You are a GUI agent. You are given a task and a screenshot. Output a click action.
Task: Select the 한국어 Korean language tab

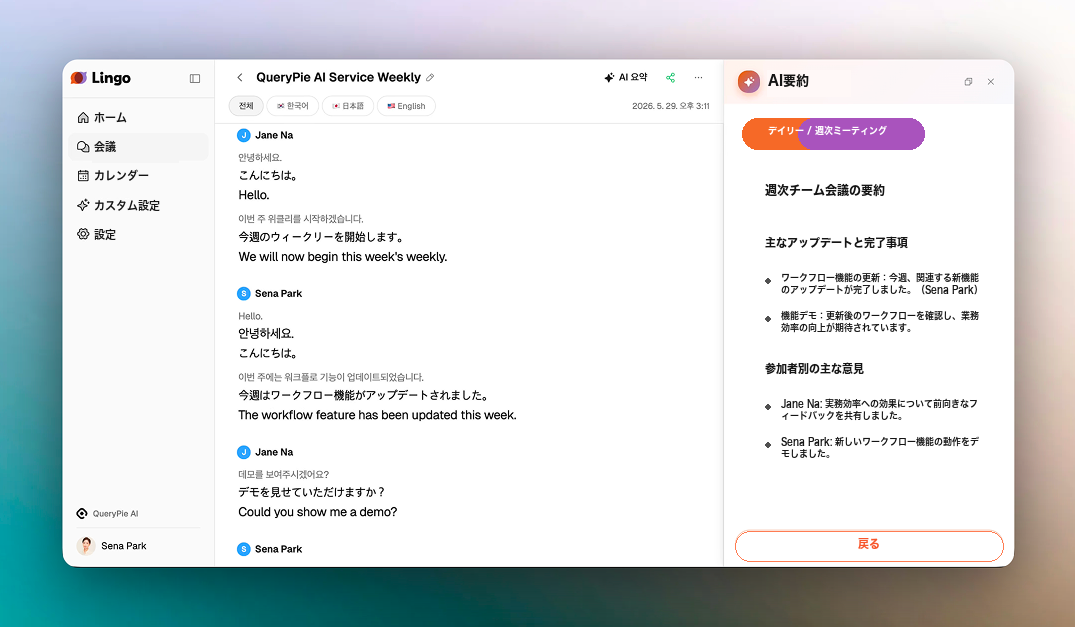293,106
